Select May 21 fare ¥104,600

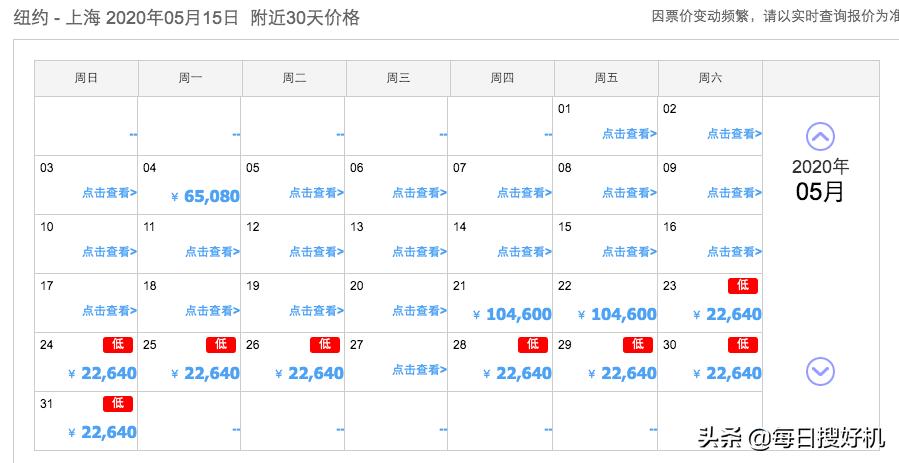coord(512,315)
